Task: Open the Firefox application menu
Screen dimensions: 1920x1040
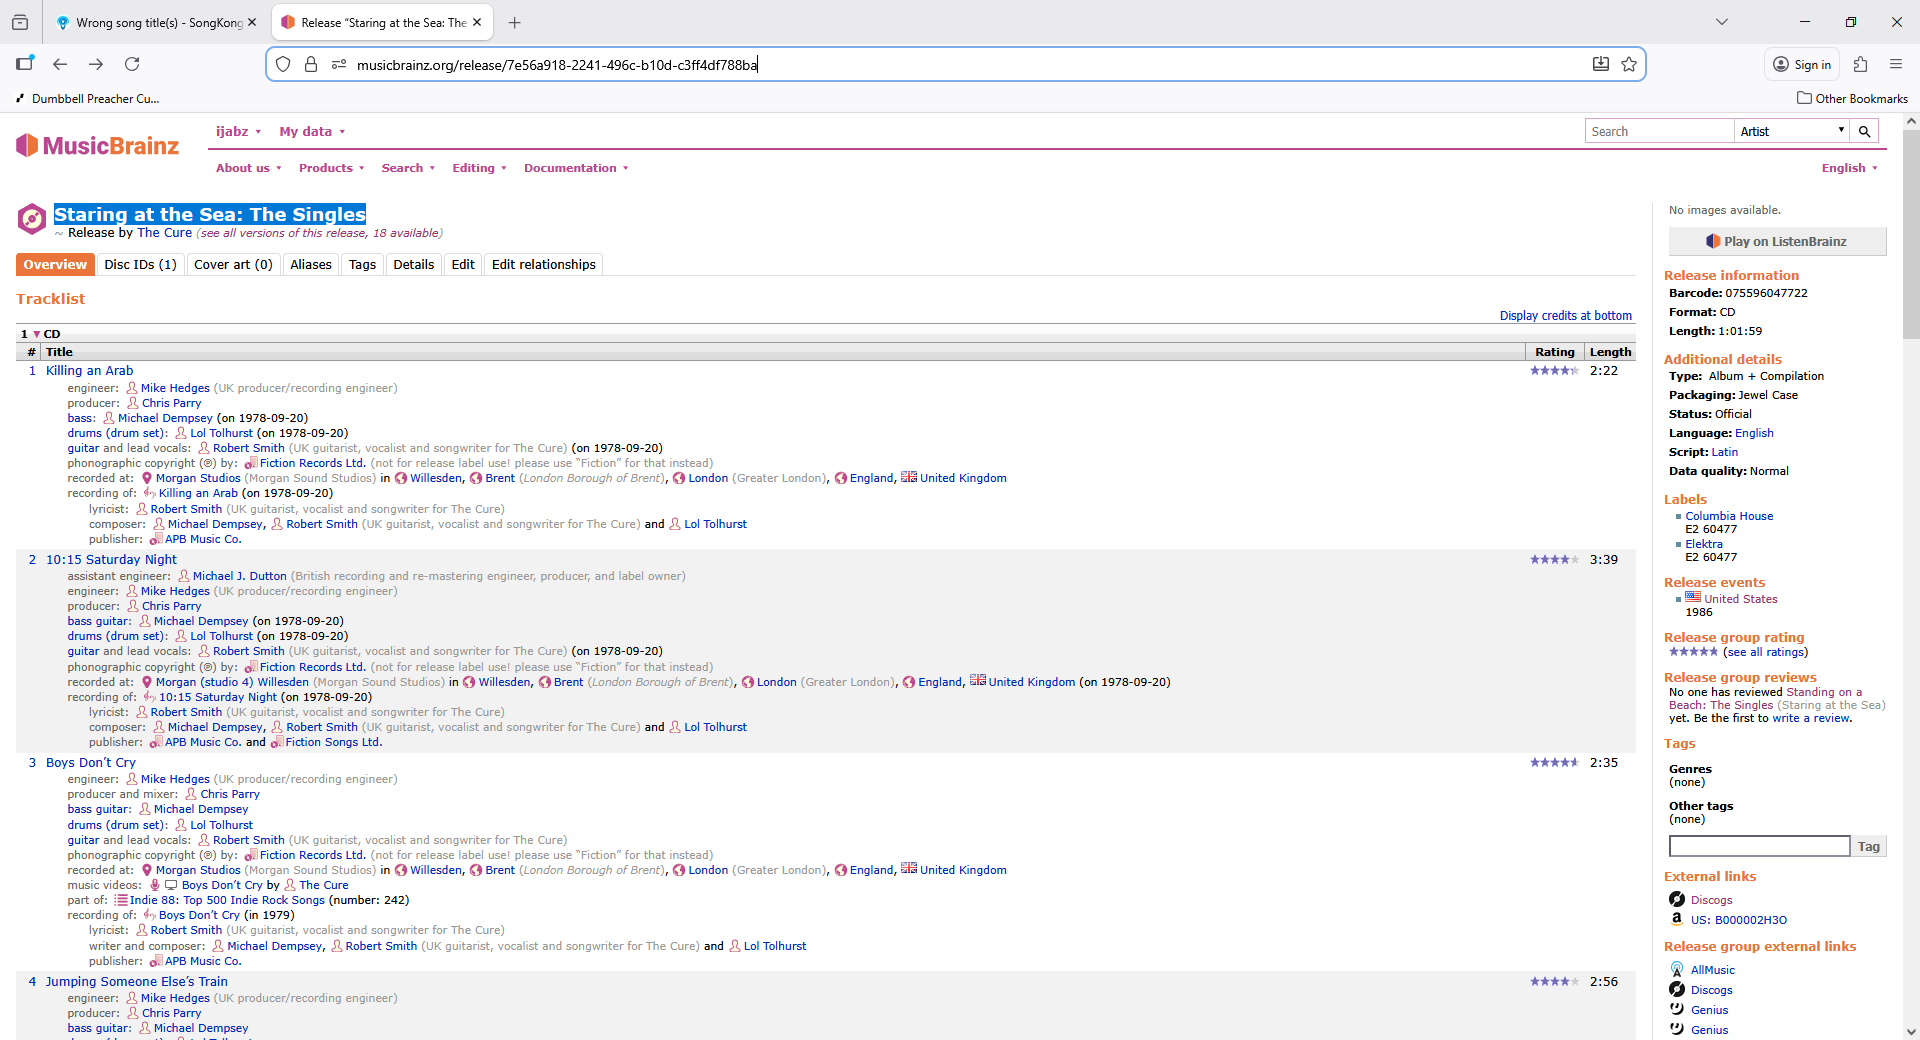Action: (x=1895, y=65)
